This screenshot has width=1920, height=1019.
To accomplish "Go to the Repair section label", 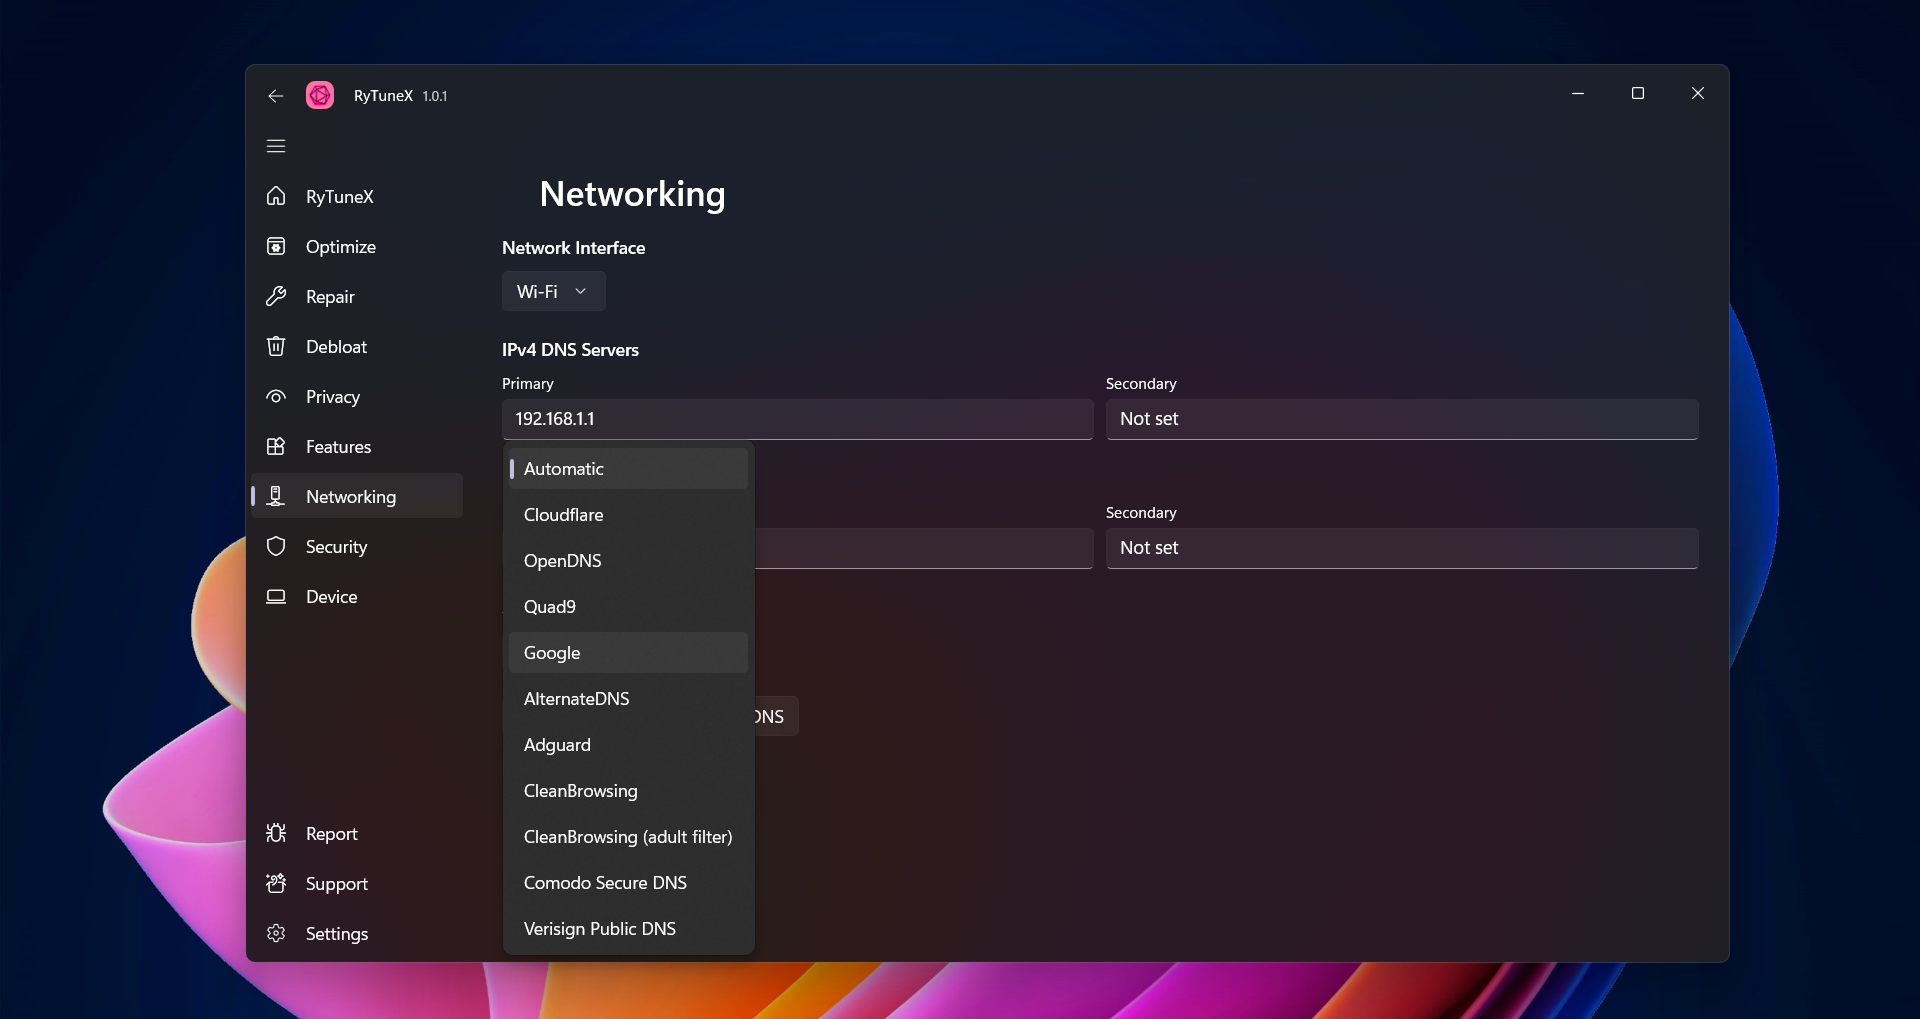I will [x=330, y=296].
